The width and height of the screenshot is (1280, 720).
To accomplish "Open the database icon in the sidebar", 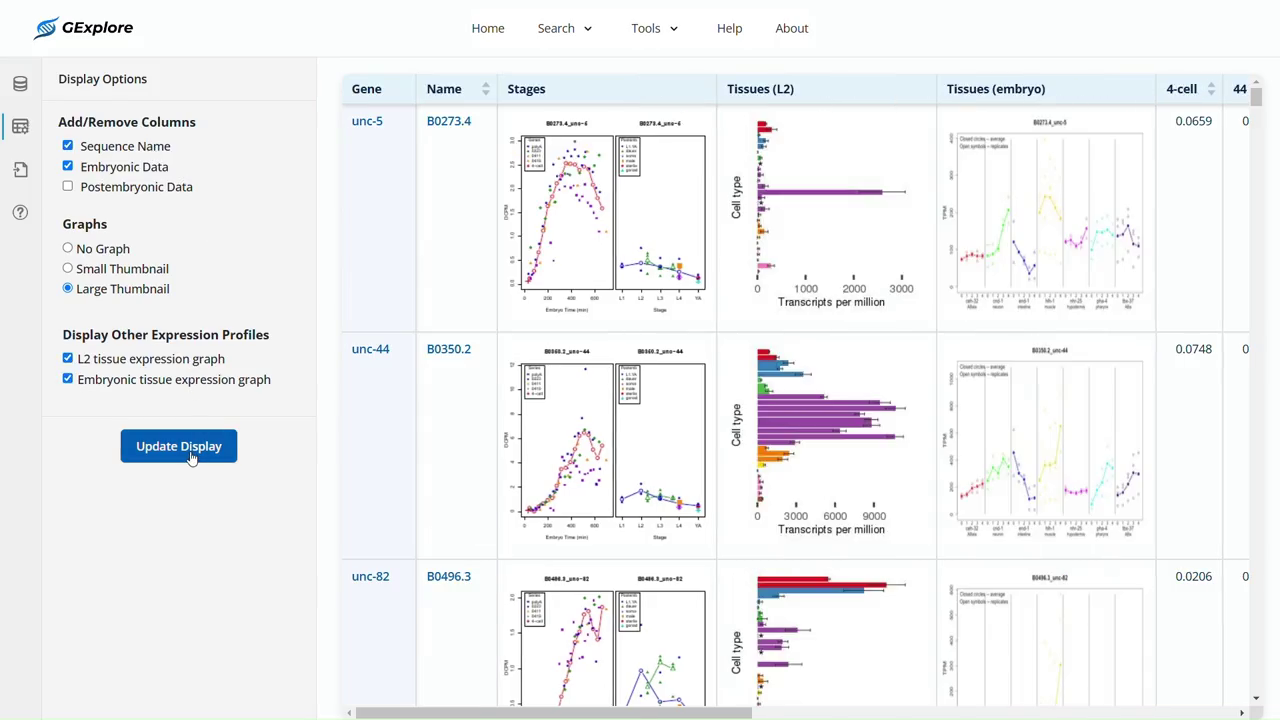I will click(20, 84).
